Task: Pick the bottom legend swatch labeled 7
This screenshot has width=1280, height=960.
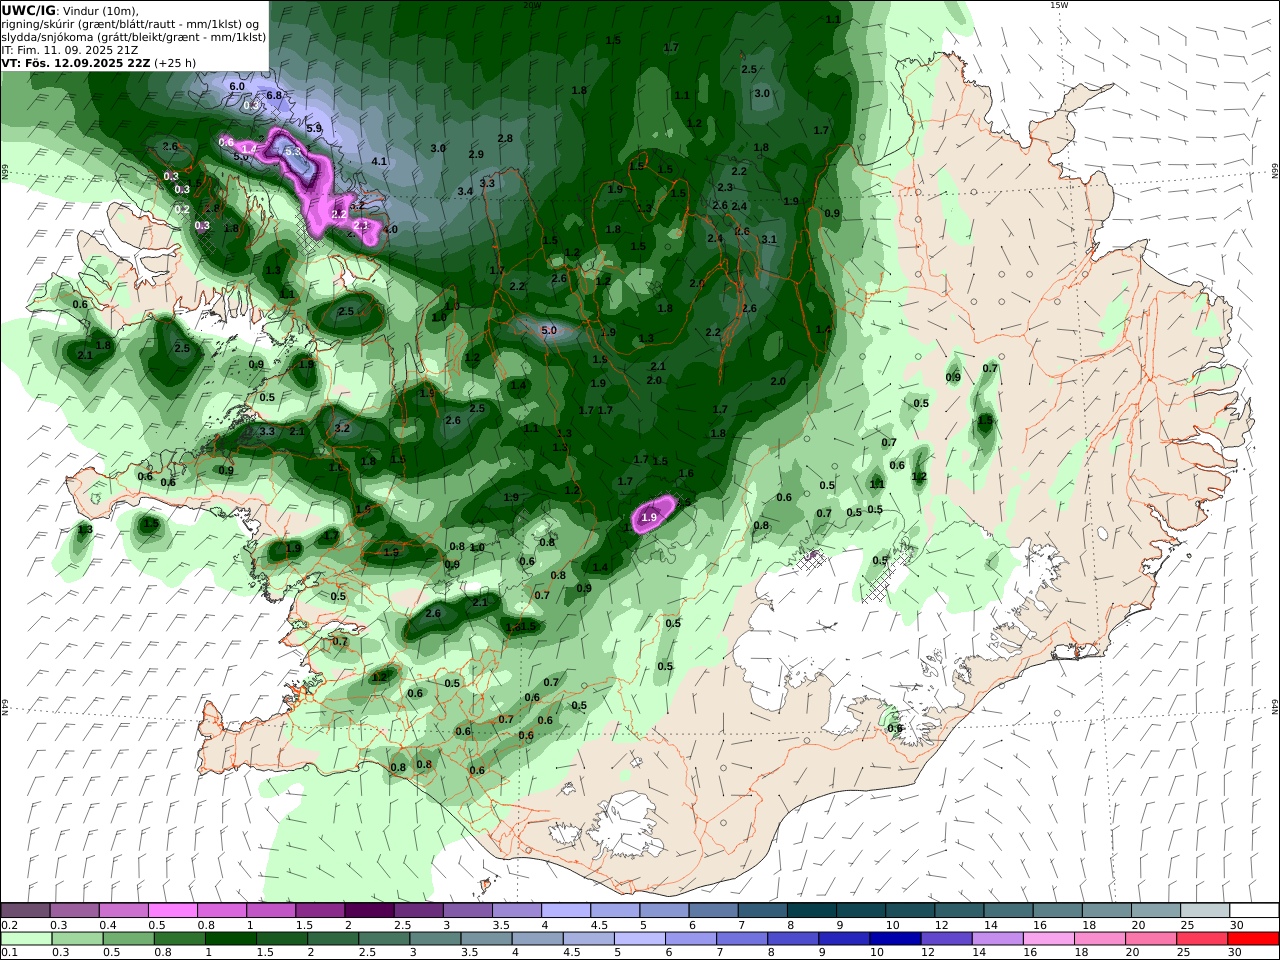Action: 742,939
